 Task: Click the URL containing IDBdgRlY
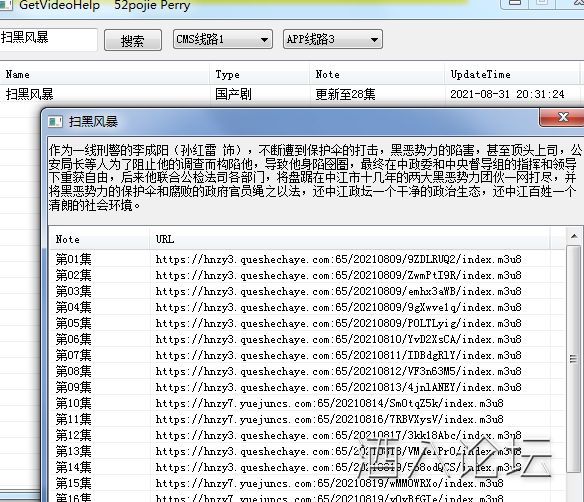339,355
